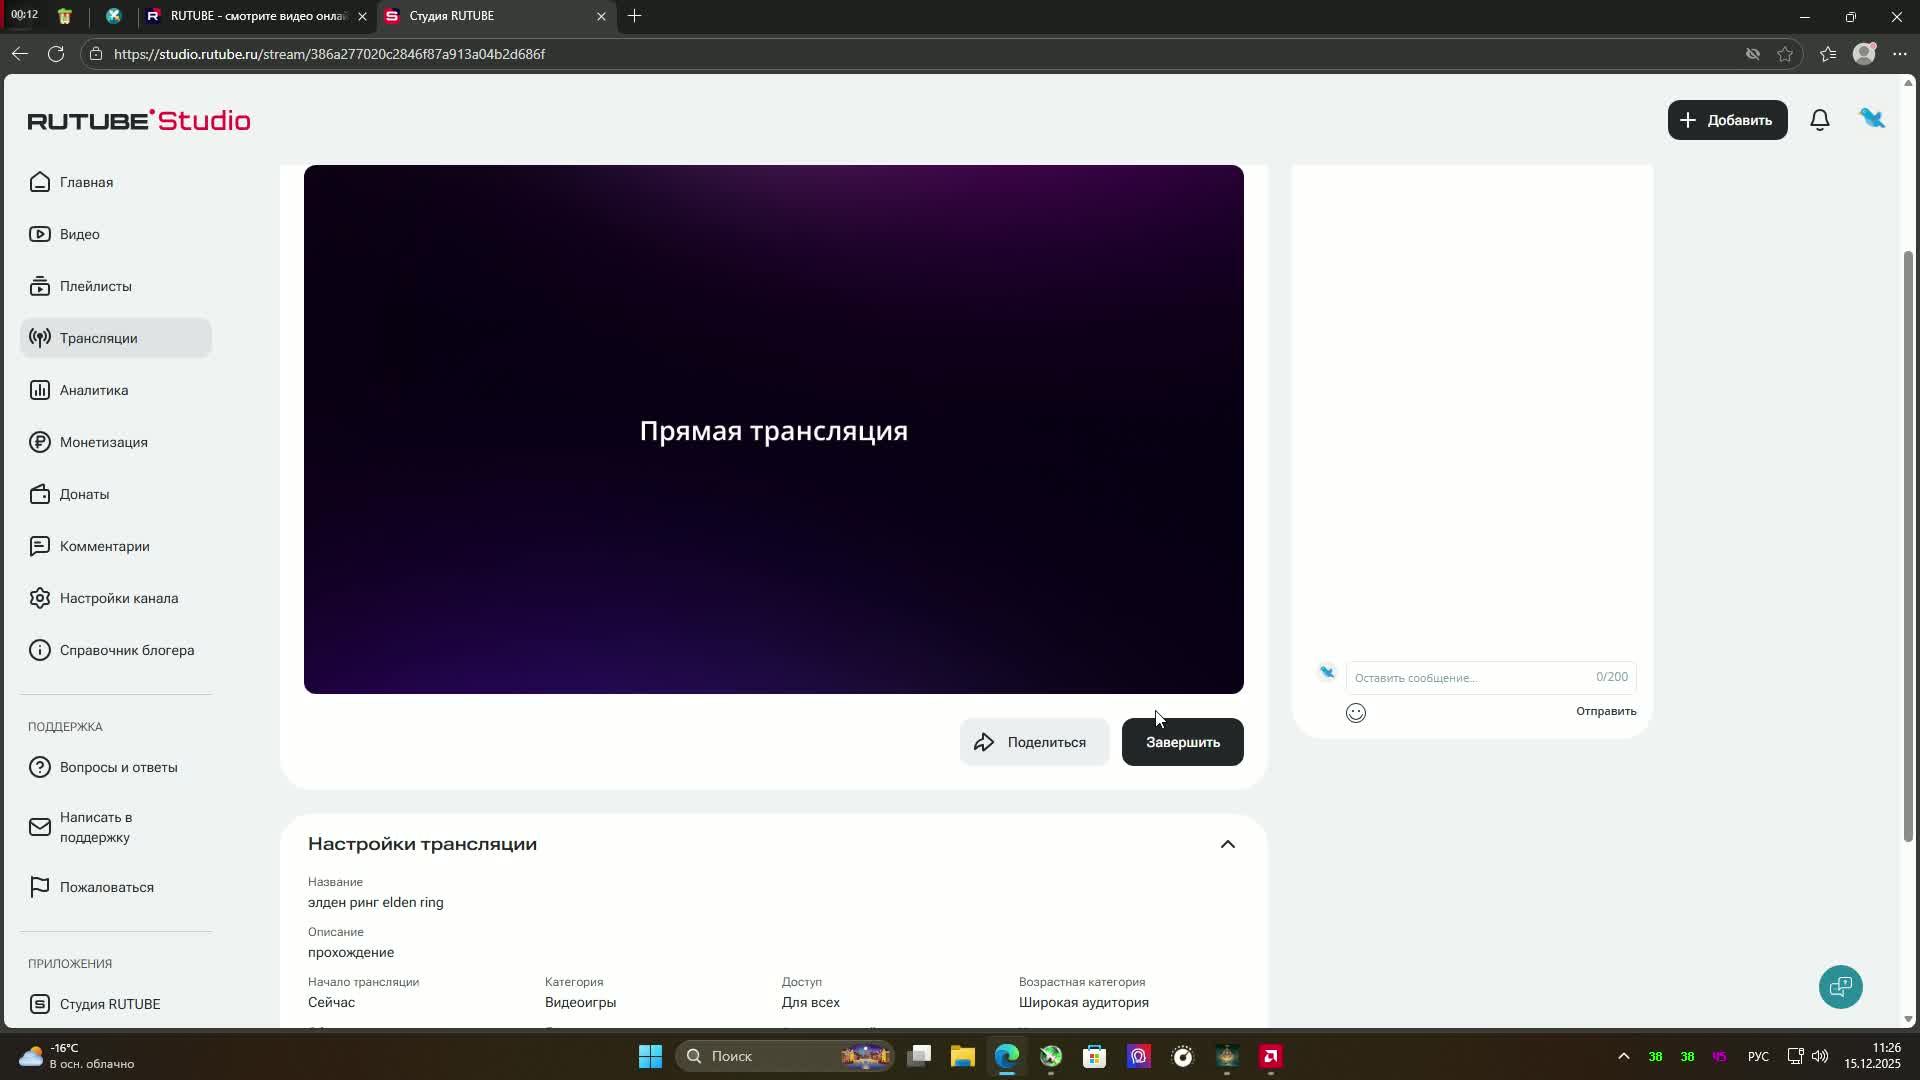Image resolution: width=1920 pixels, height=1080 pixels.
Task: Click the Пожаловаться flag icon
Action: tap(40, 887)
